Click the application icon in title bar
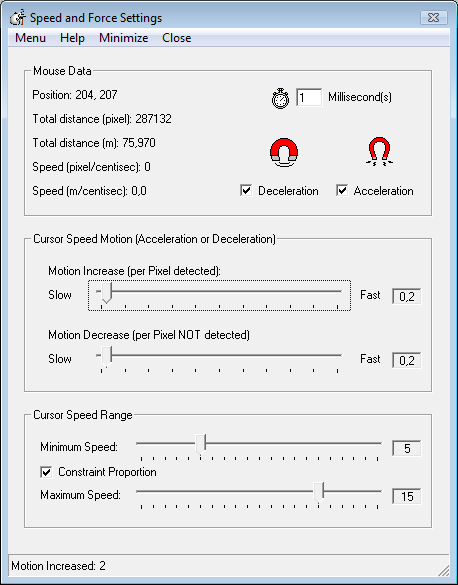Viewport: 458px width, 585px height. tap(18, 18)
